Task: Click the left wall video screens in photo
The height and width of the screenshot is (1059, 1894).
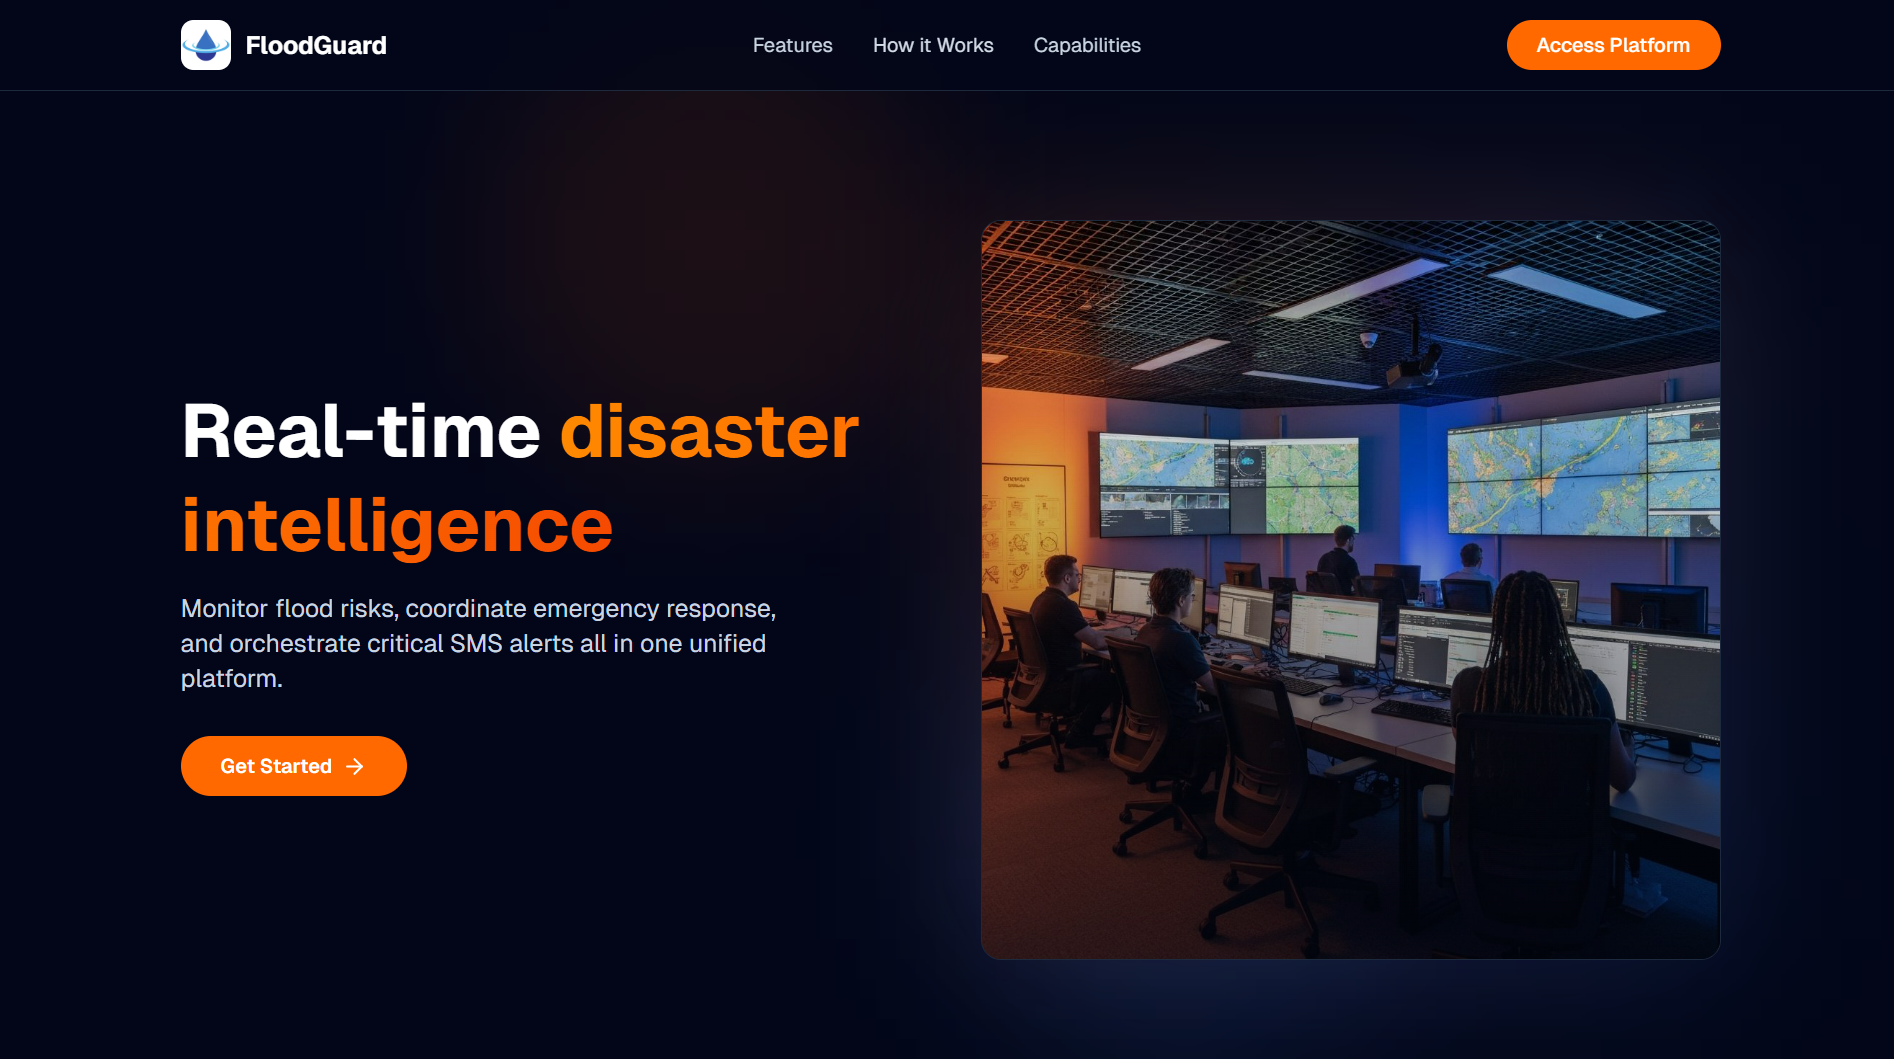Action: coord(1228,485)
